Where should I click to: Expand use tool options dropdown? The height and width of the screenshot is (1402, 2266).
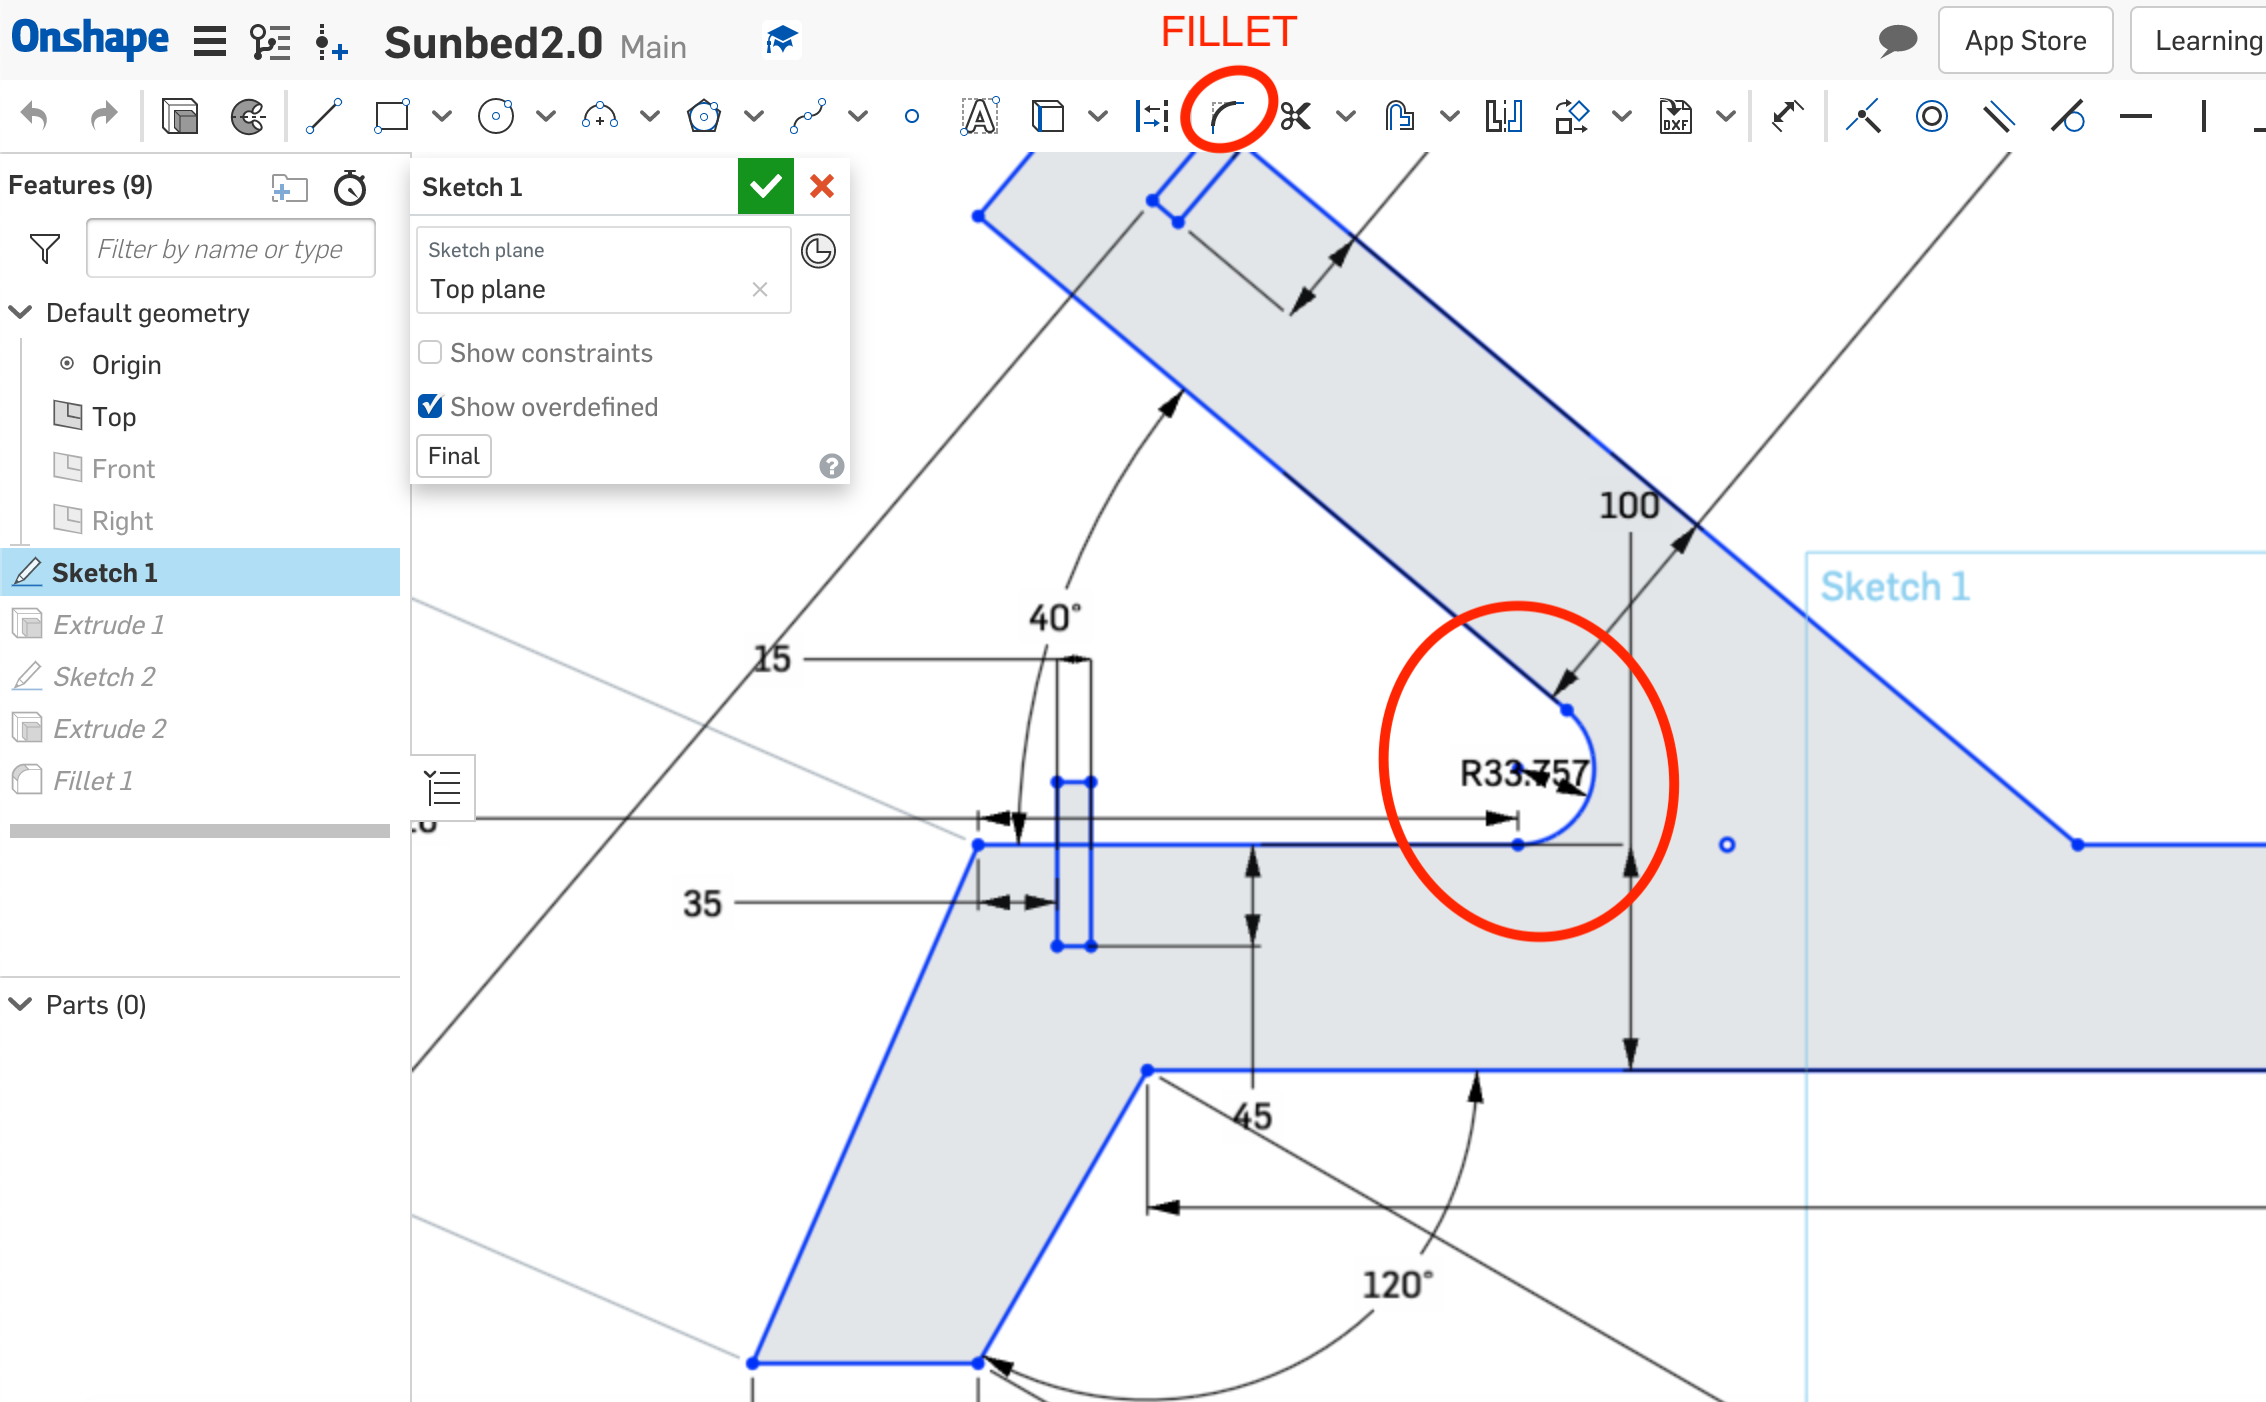[1098, 116]
